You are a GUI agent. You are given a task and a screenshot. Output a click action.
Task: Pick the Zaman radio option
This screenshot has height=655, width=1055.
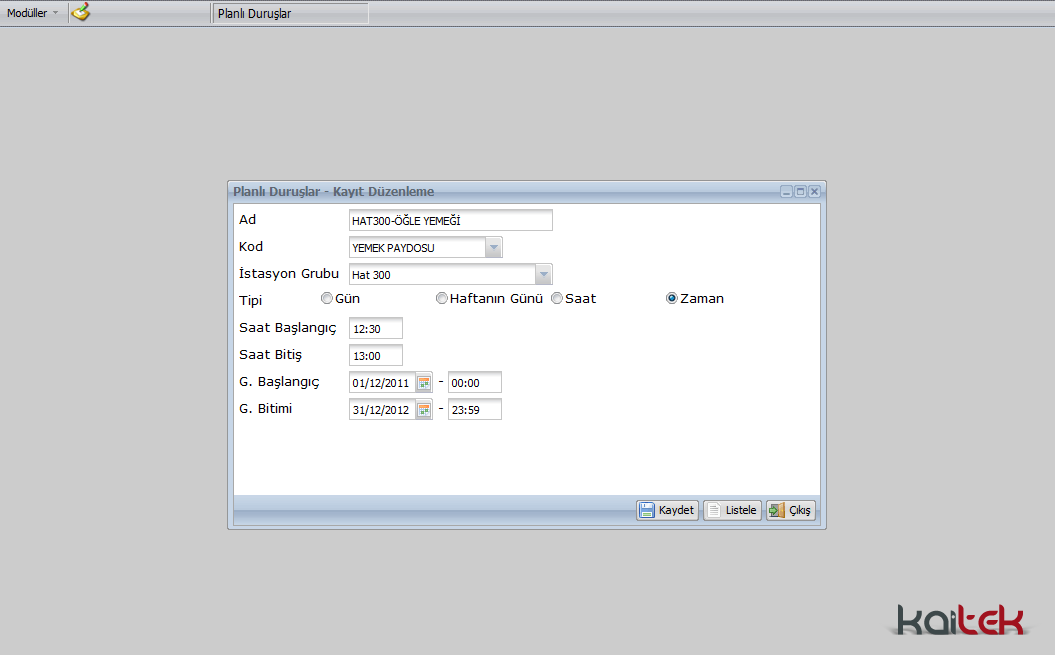coord(672,298)
